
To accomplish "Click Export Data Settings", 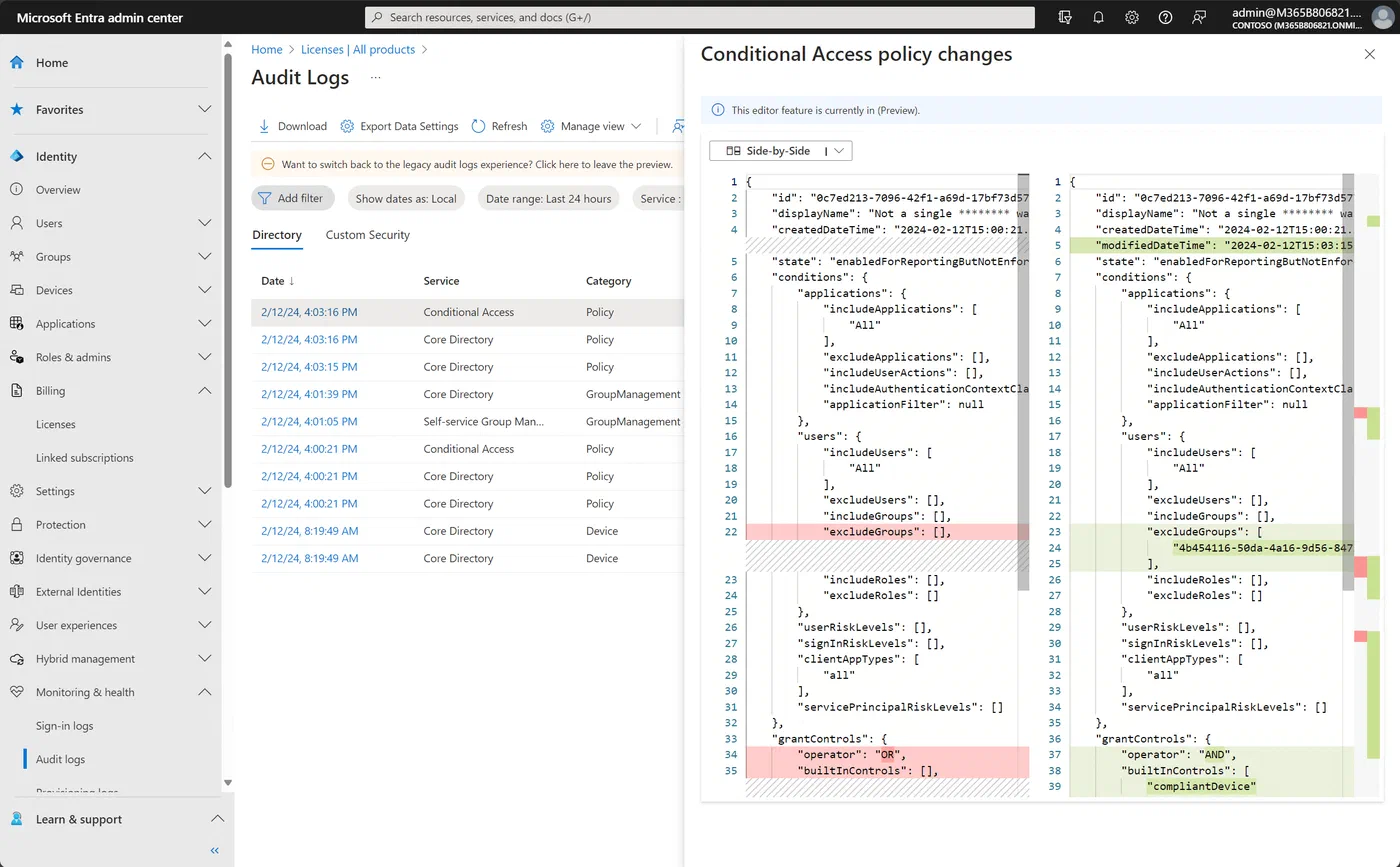I will click(399, 126).
